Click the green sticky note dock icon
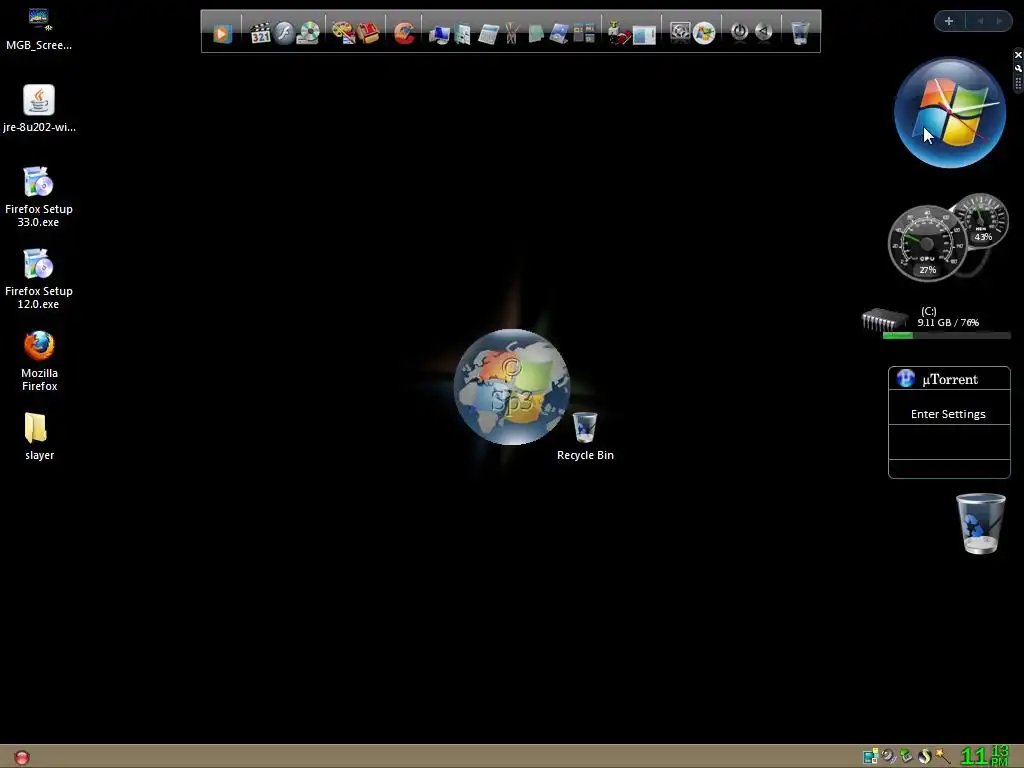The width and height of the screenshot is (1024, 768). (x=536, y=33)
